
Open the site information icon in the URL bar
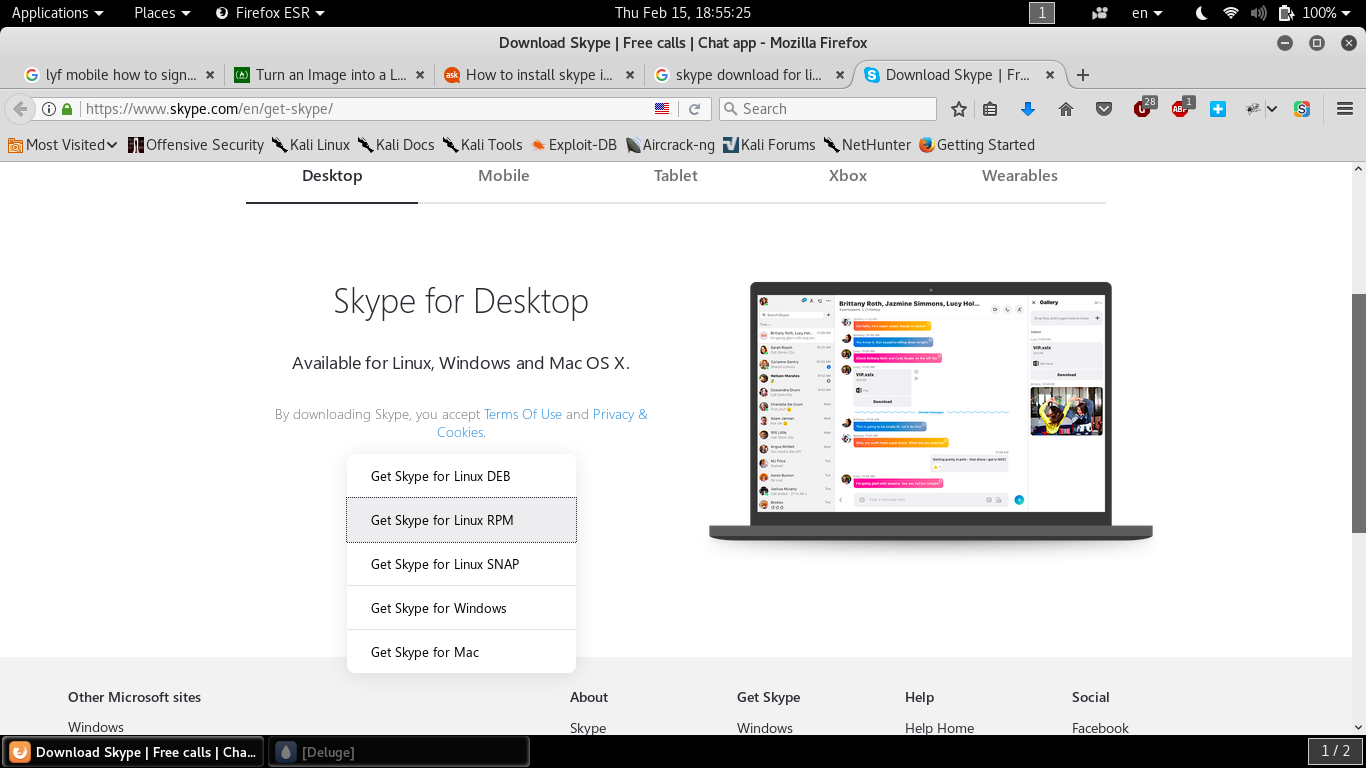tap(49, 109)
